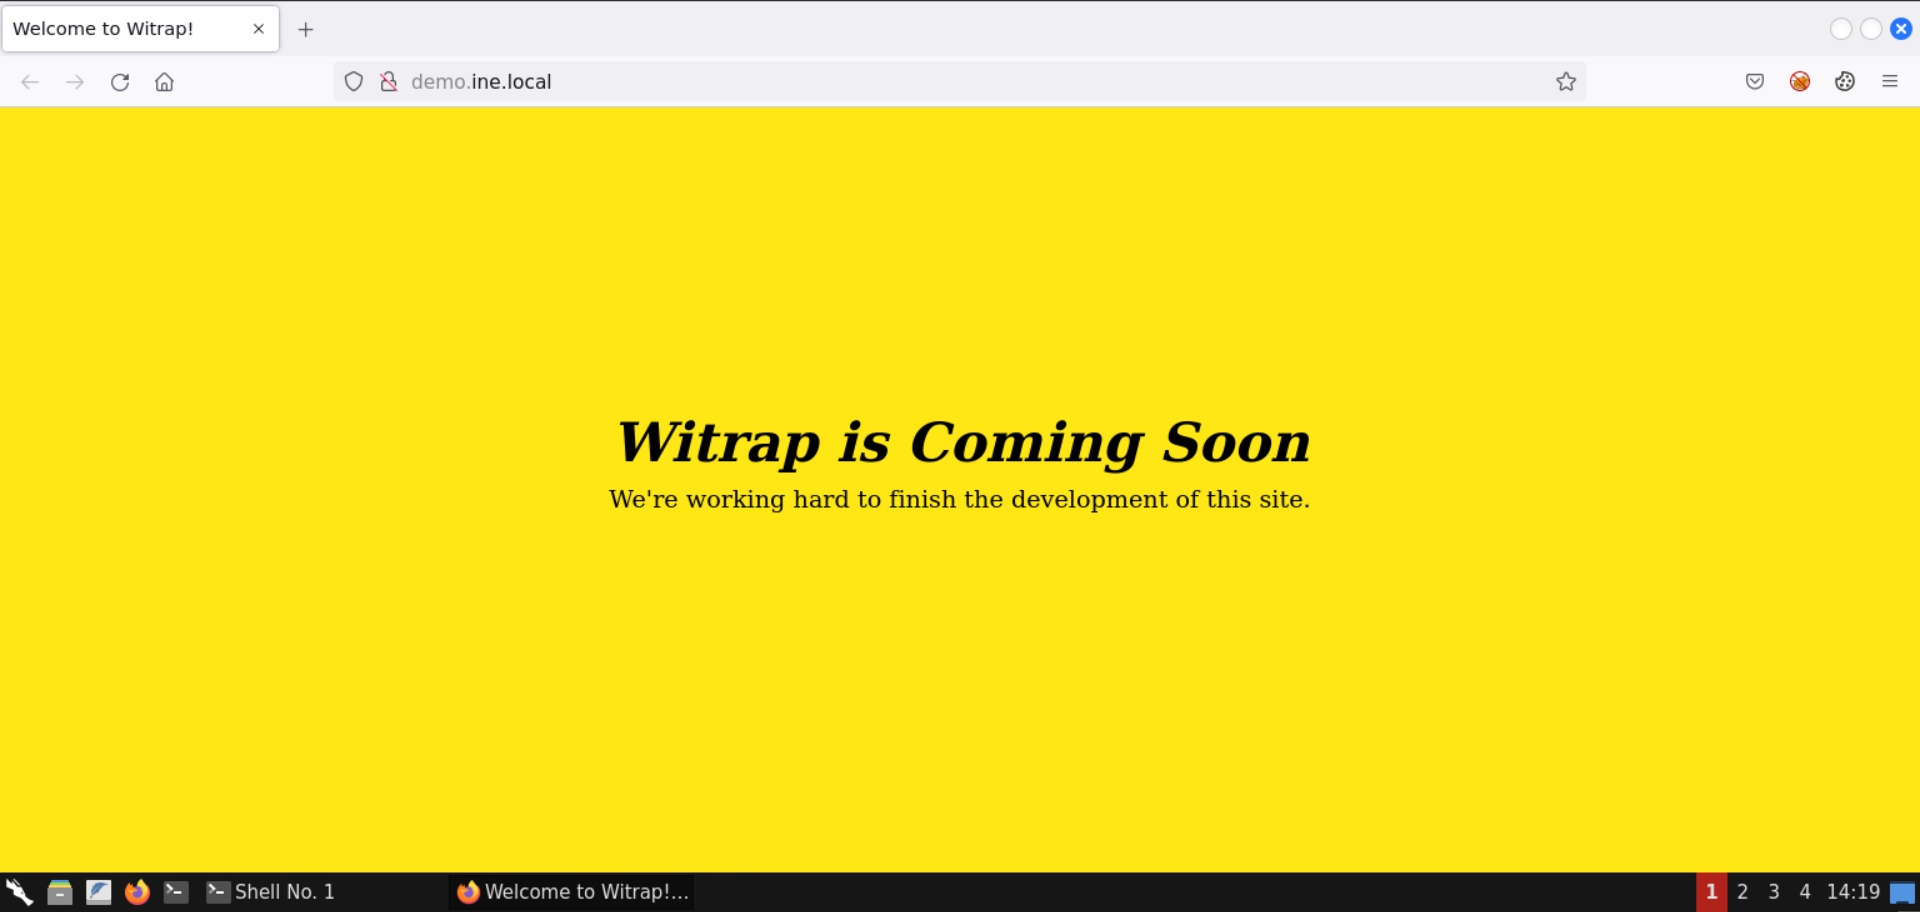Open the terminal from the taskbar
This screenshot has height=912, width=1920.
pyautogui.click(x=176, y=891)
